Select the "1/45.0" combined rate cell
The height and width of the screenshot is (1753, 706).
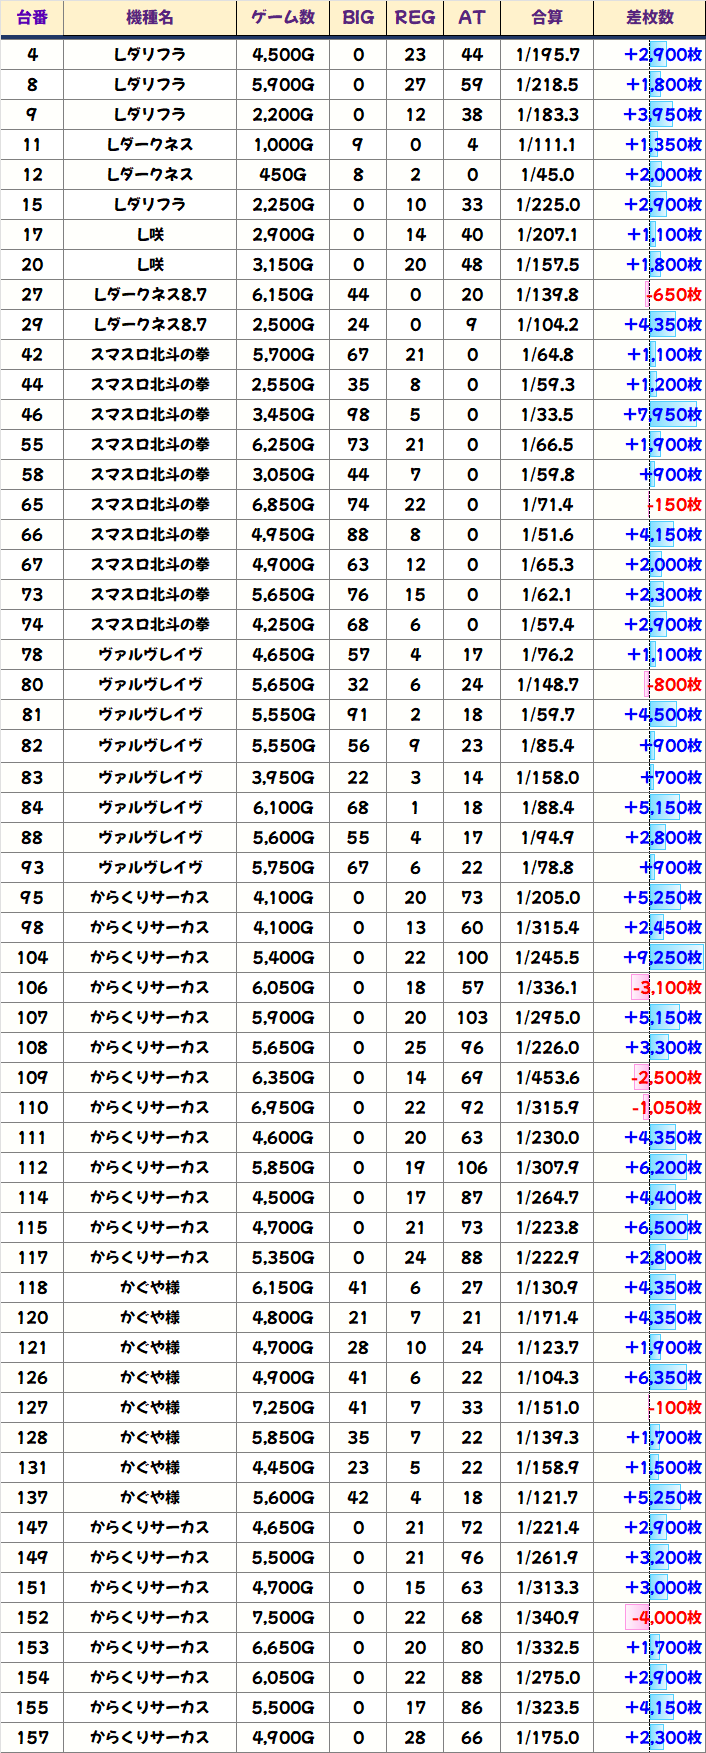(x=547, y=175)
